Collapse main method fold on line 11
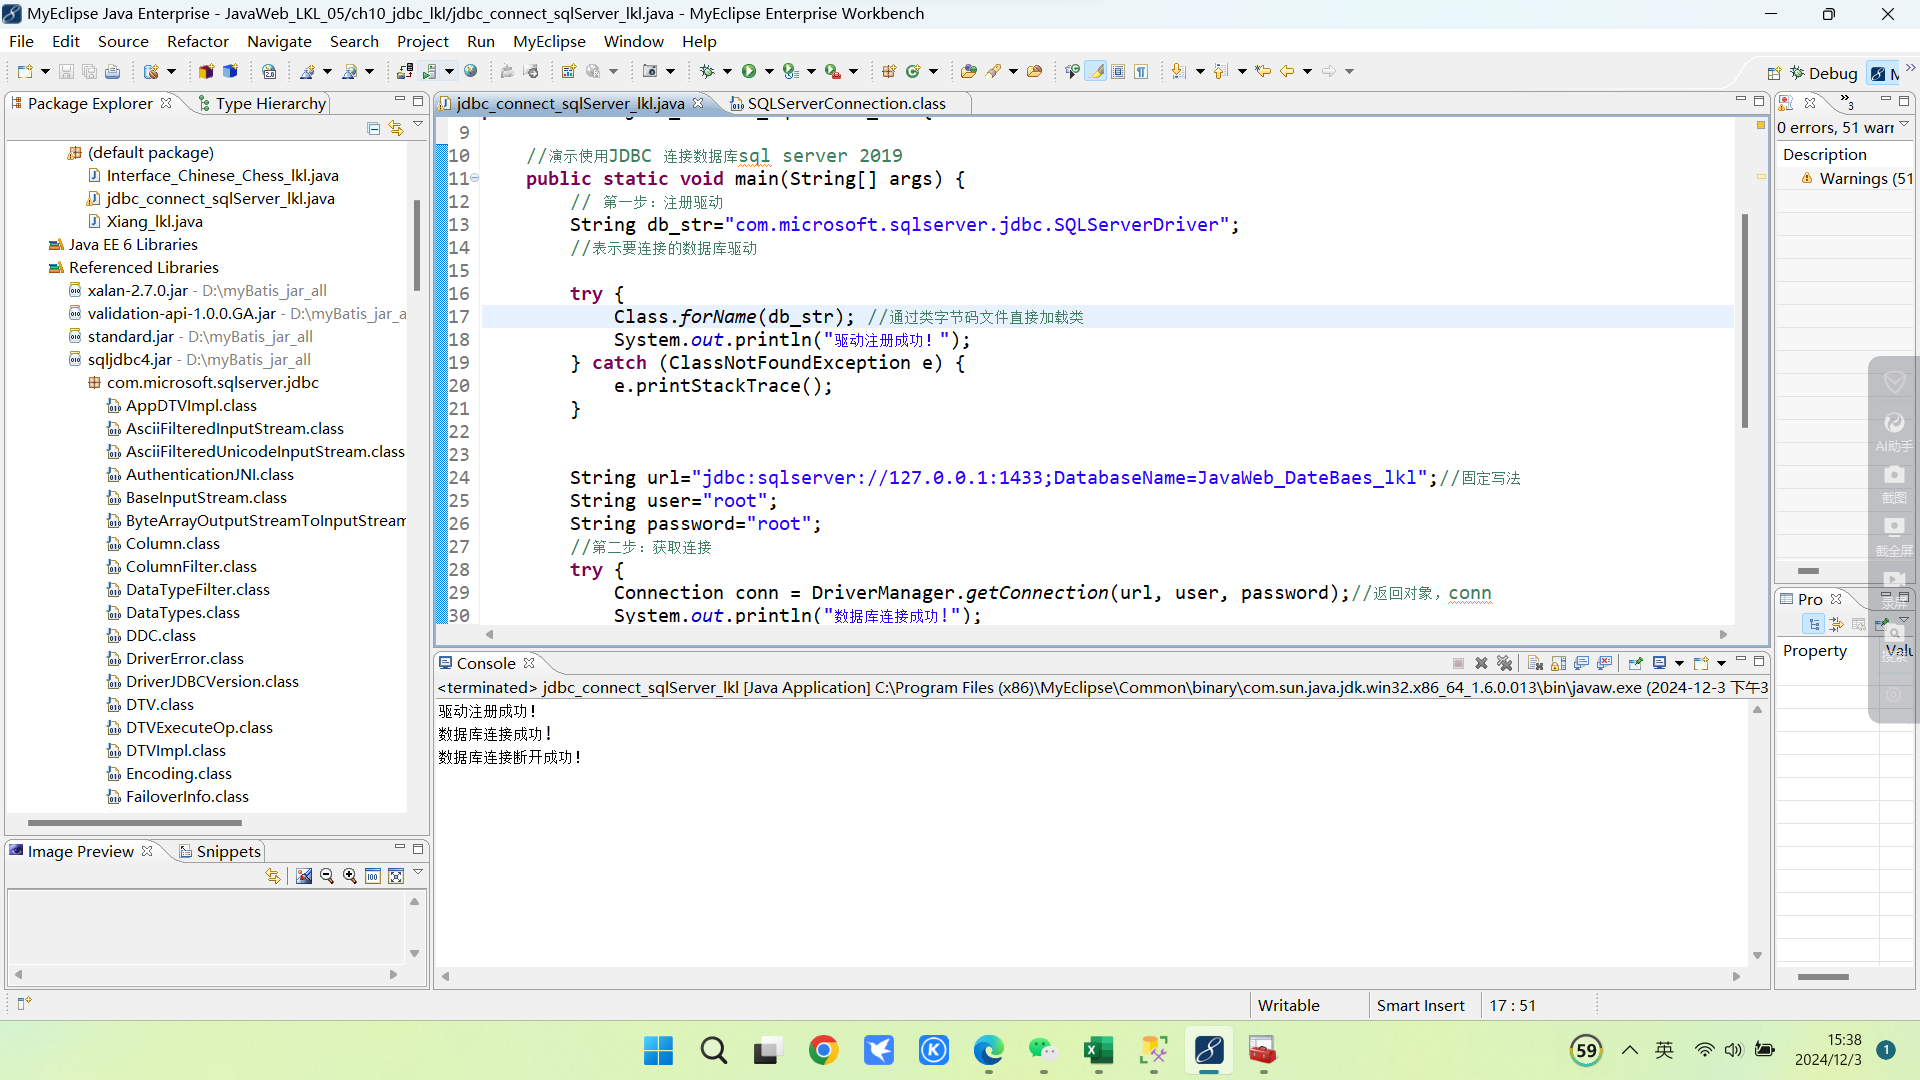 475,178
